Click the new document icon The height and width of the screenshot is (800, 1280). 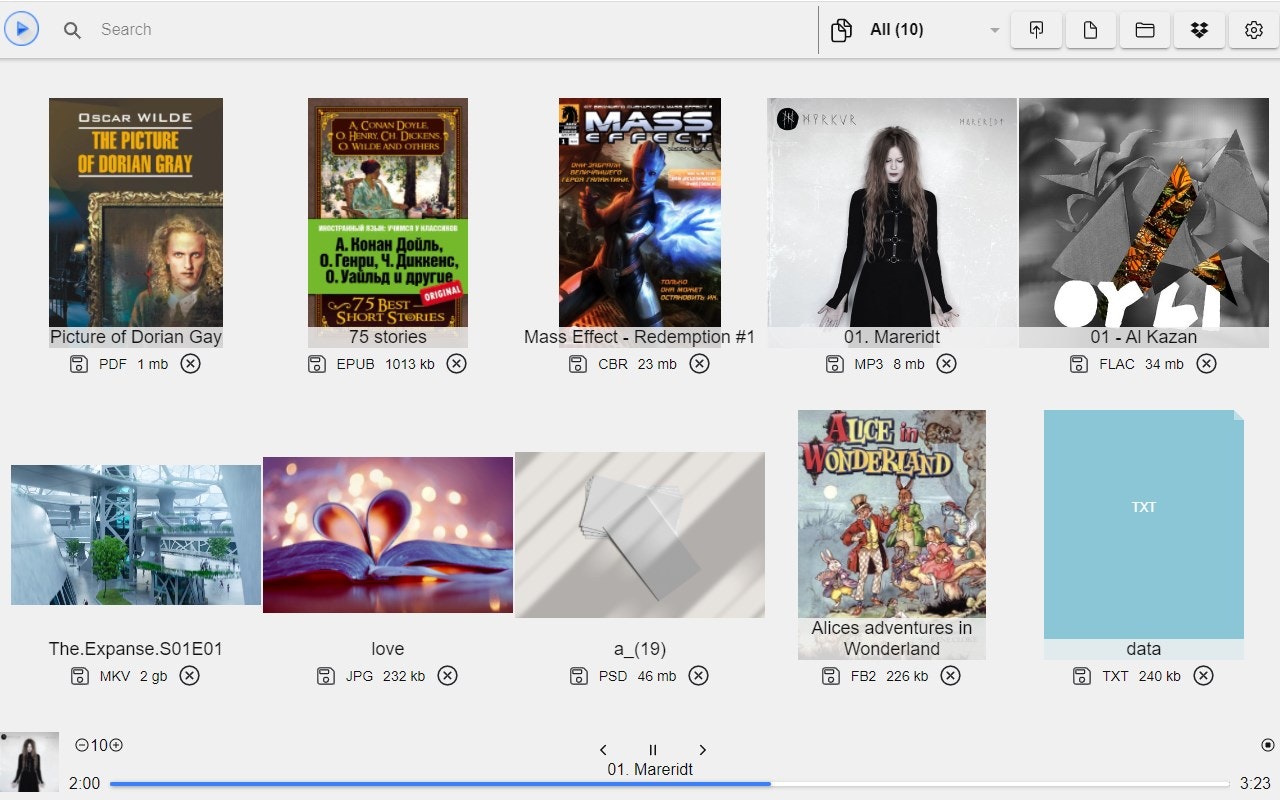click(x=1090, y=30)
